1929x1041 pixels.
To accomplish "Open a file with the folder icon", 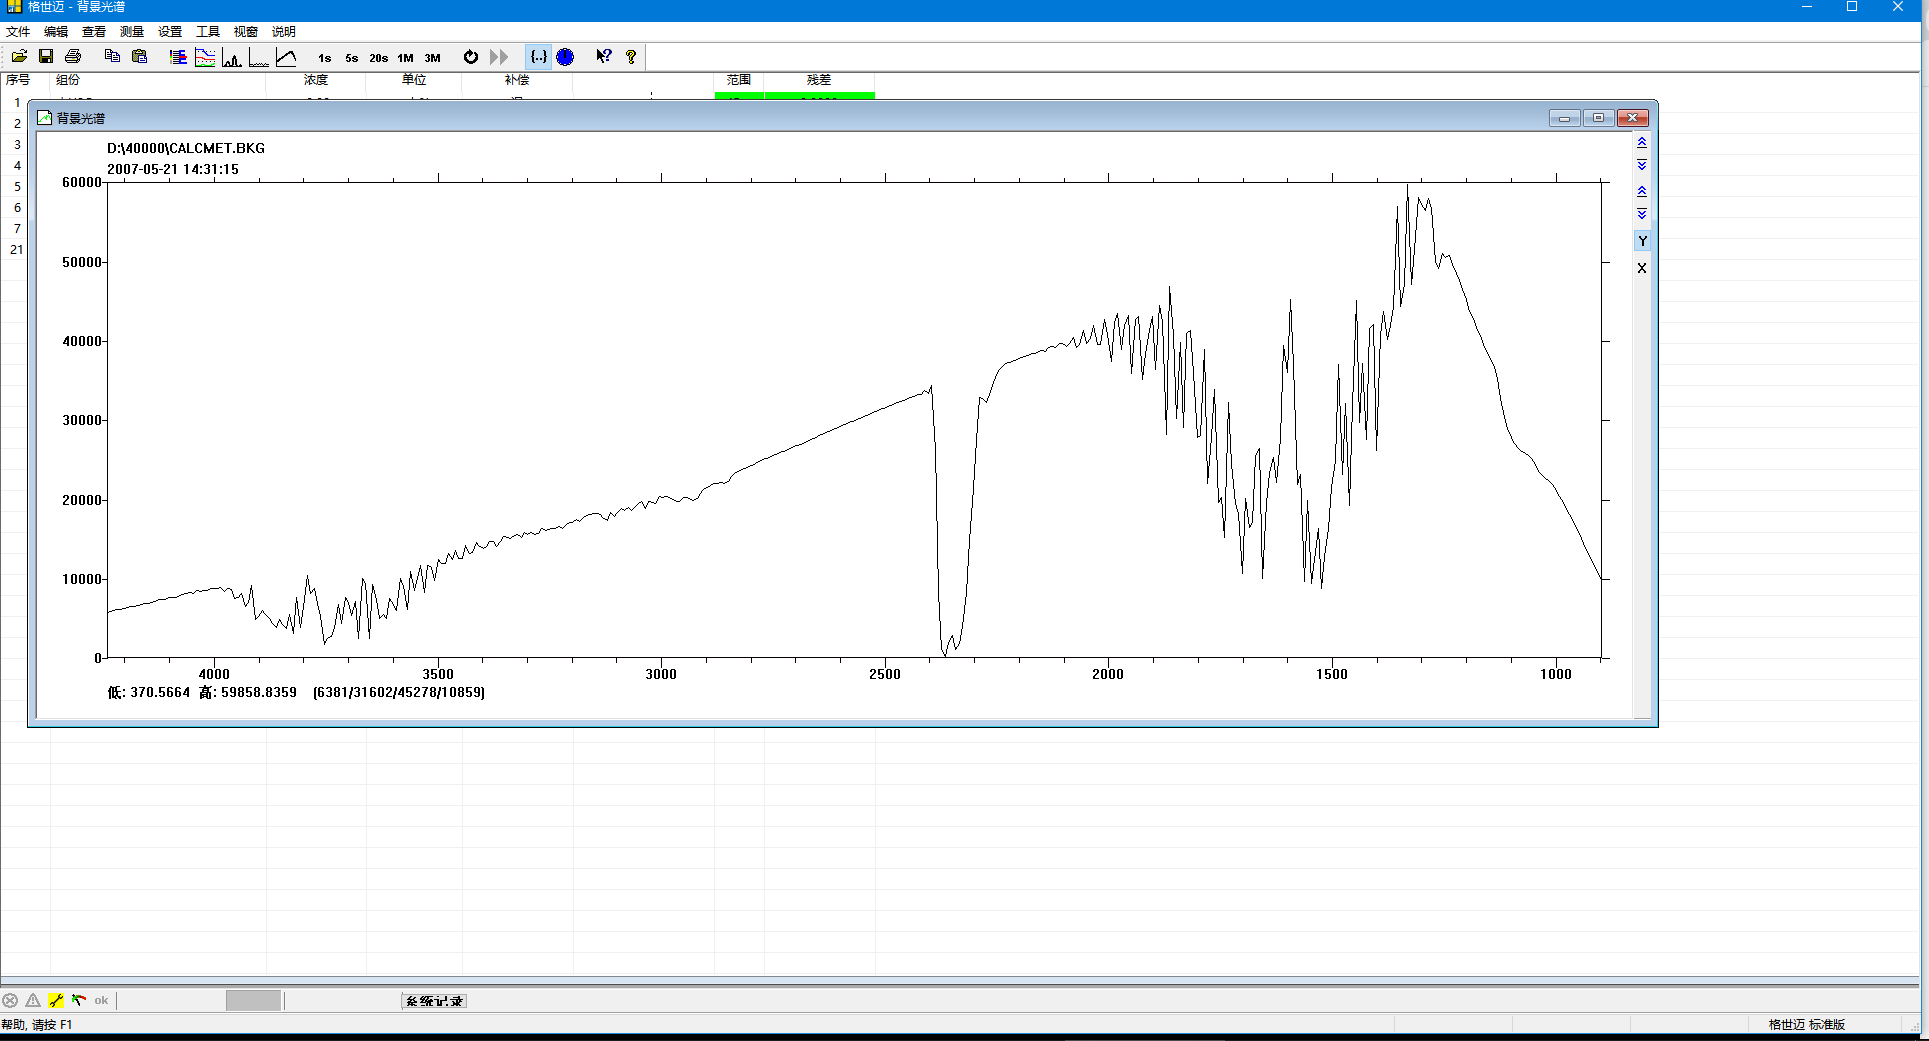I will tap(19, 57).
